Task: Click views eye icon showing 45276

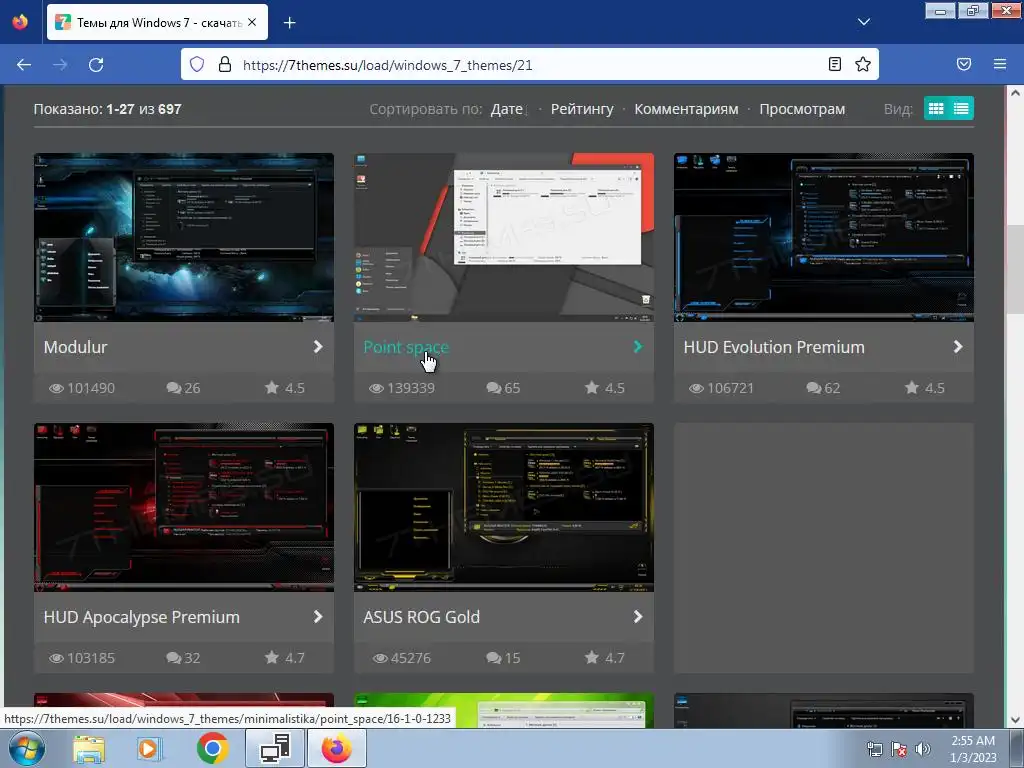Action: pos(380,658)
